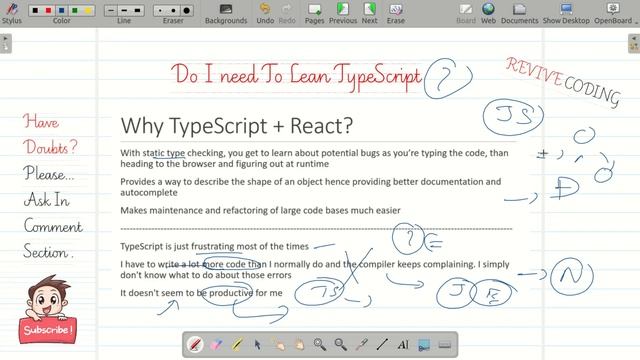Add a new page with Pages
640x360 pixels.
click(x=314, y=13)
